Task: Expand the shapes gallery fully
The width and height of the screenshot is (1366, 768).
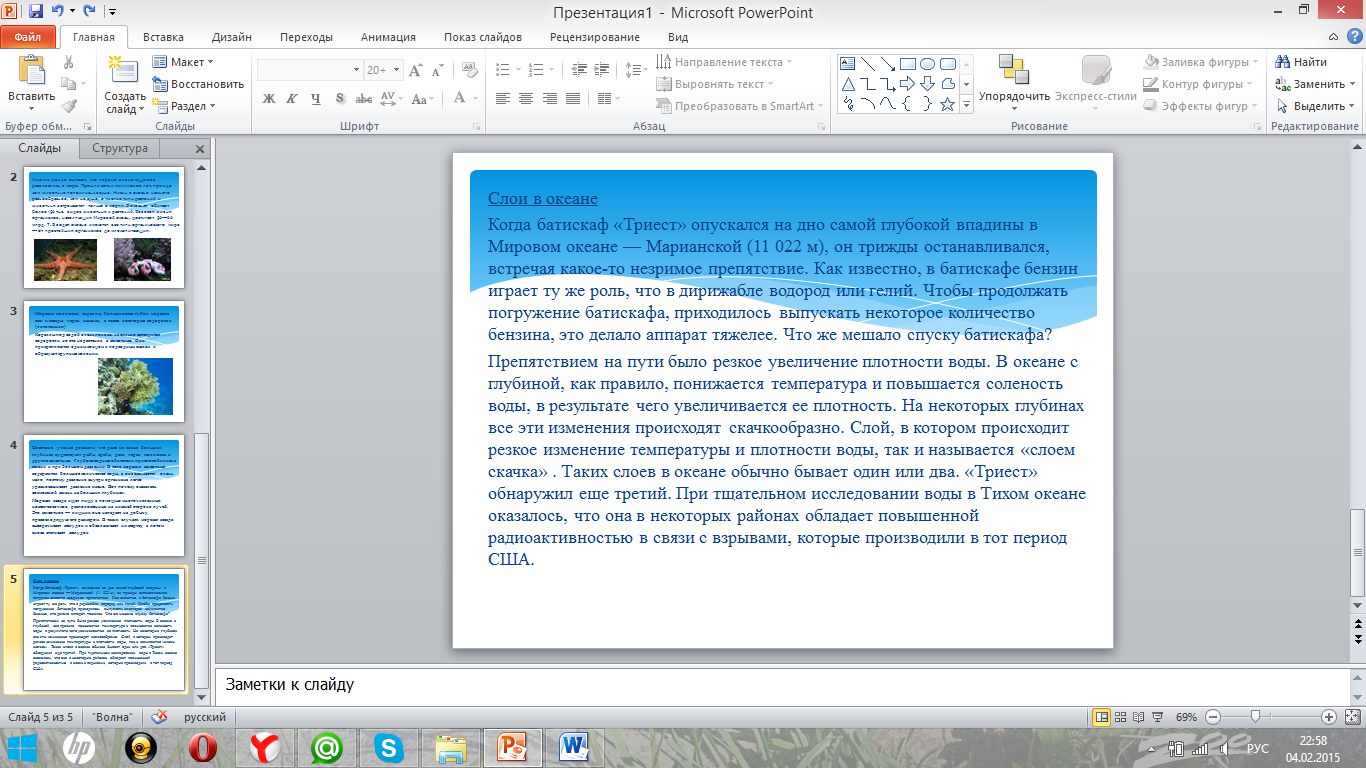Action: point(965,104)
